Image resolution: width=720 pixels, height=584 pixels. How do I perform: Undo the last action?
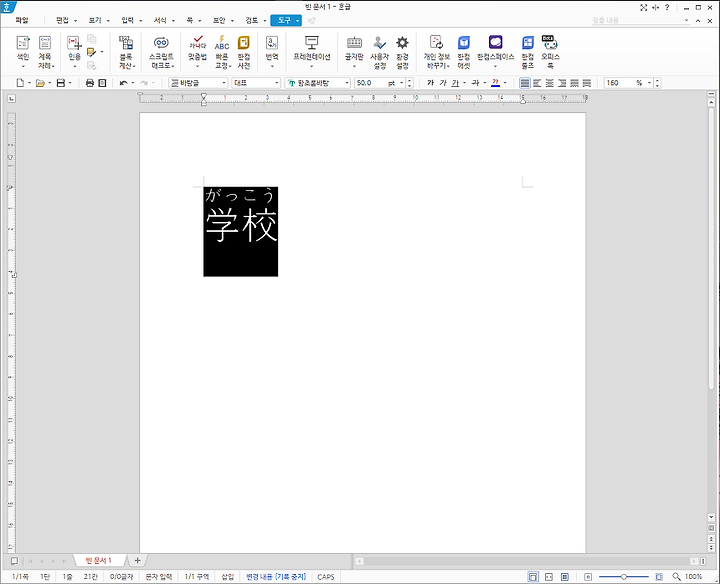[123, 83]
